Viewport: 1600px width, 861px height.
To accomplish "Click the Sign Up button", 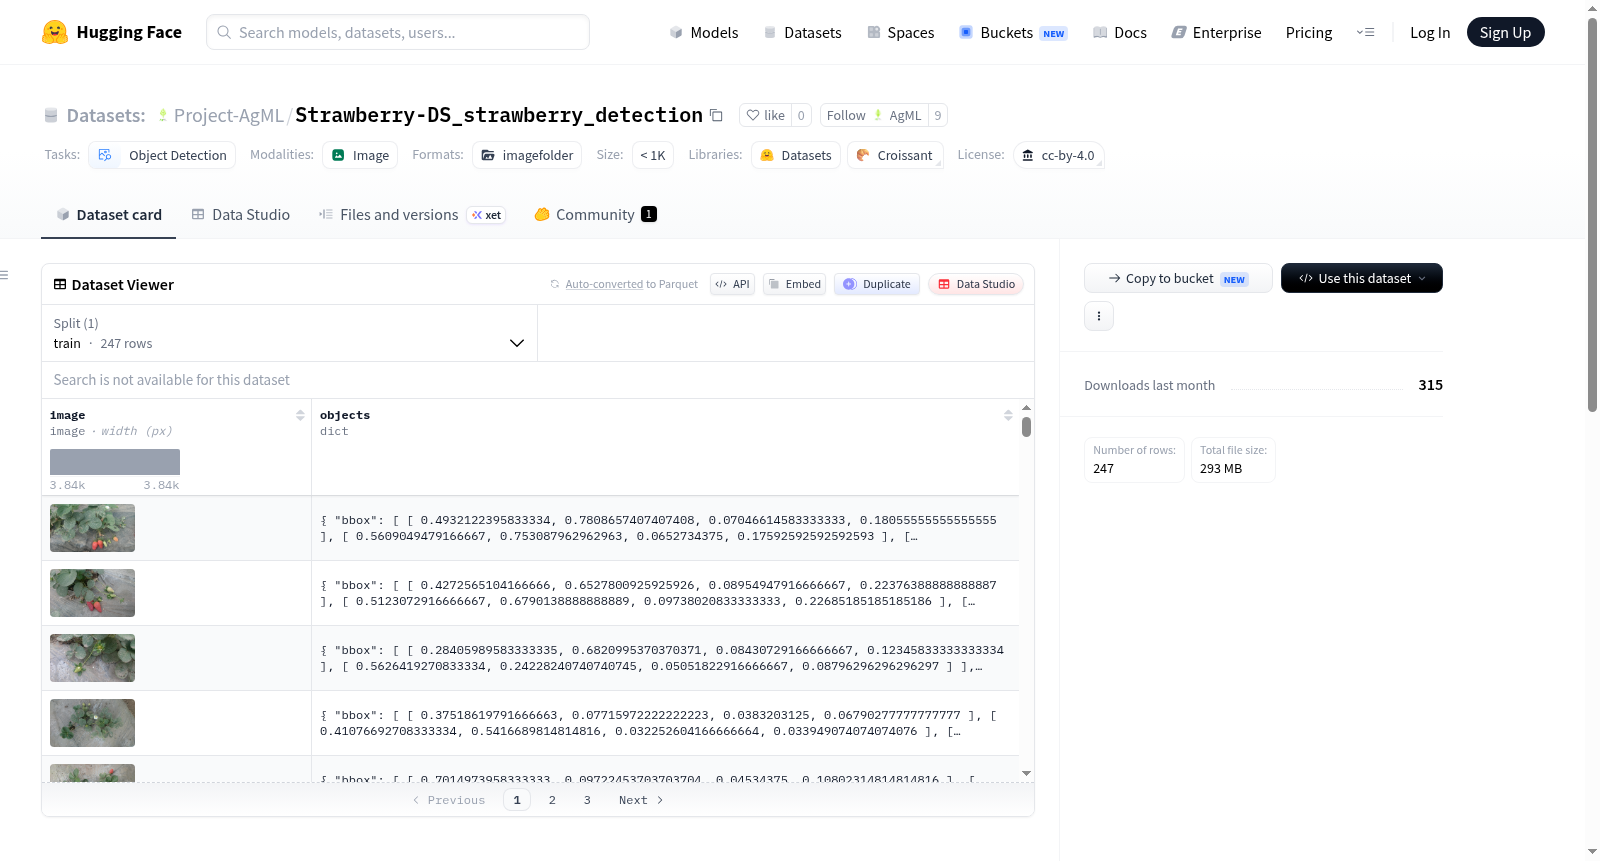I will [1505, 32].
